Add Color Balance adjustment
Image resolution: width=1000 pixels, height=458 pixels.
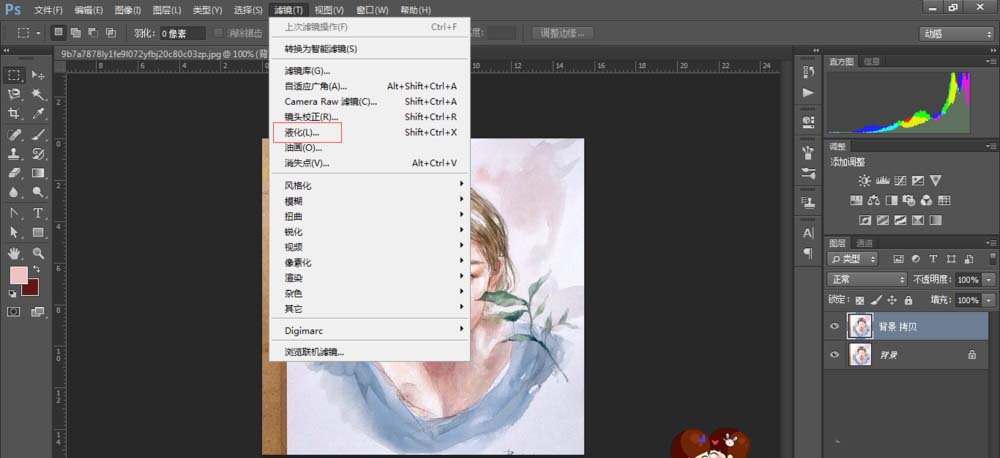point(874,200)
